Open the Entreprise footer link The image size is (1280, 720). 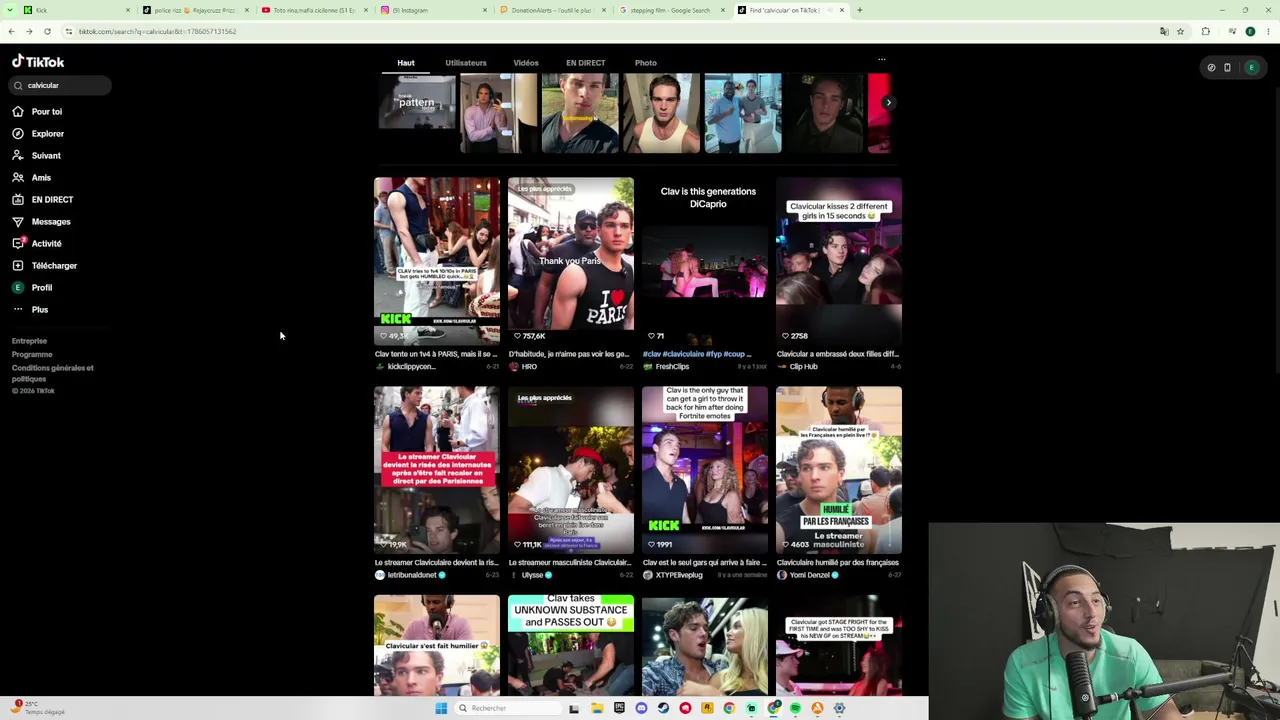pos(29,341)
